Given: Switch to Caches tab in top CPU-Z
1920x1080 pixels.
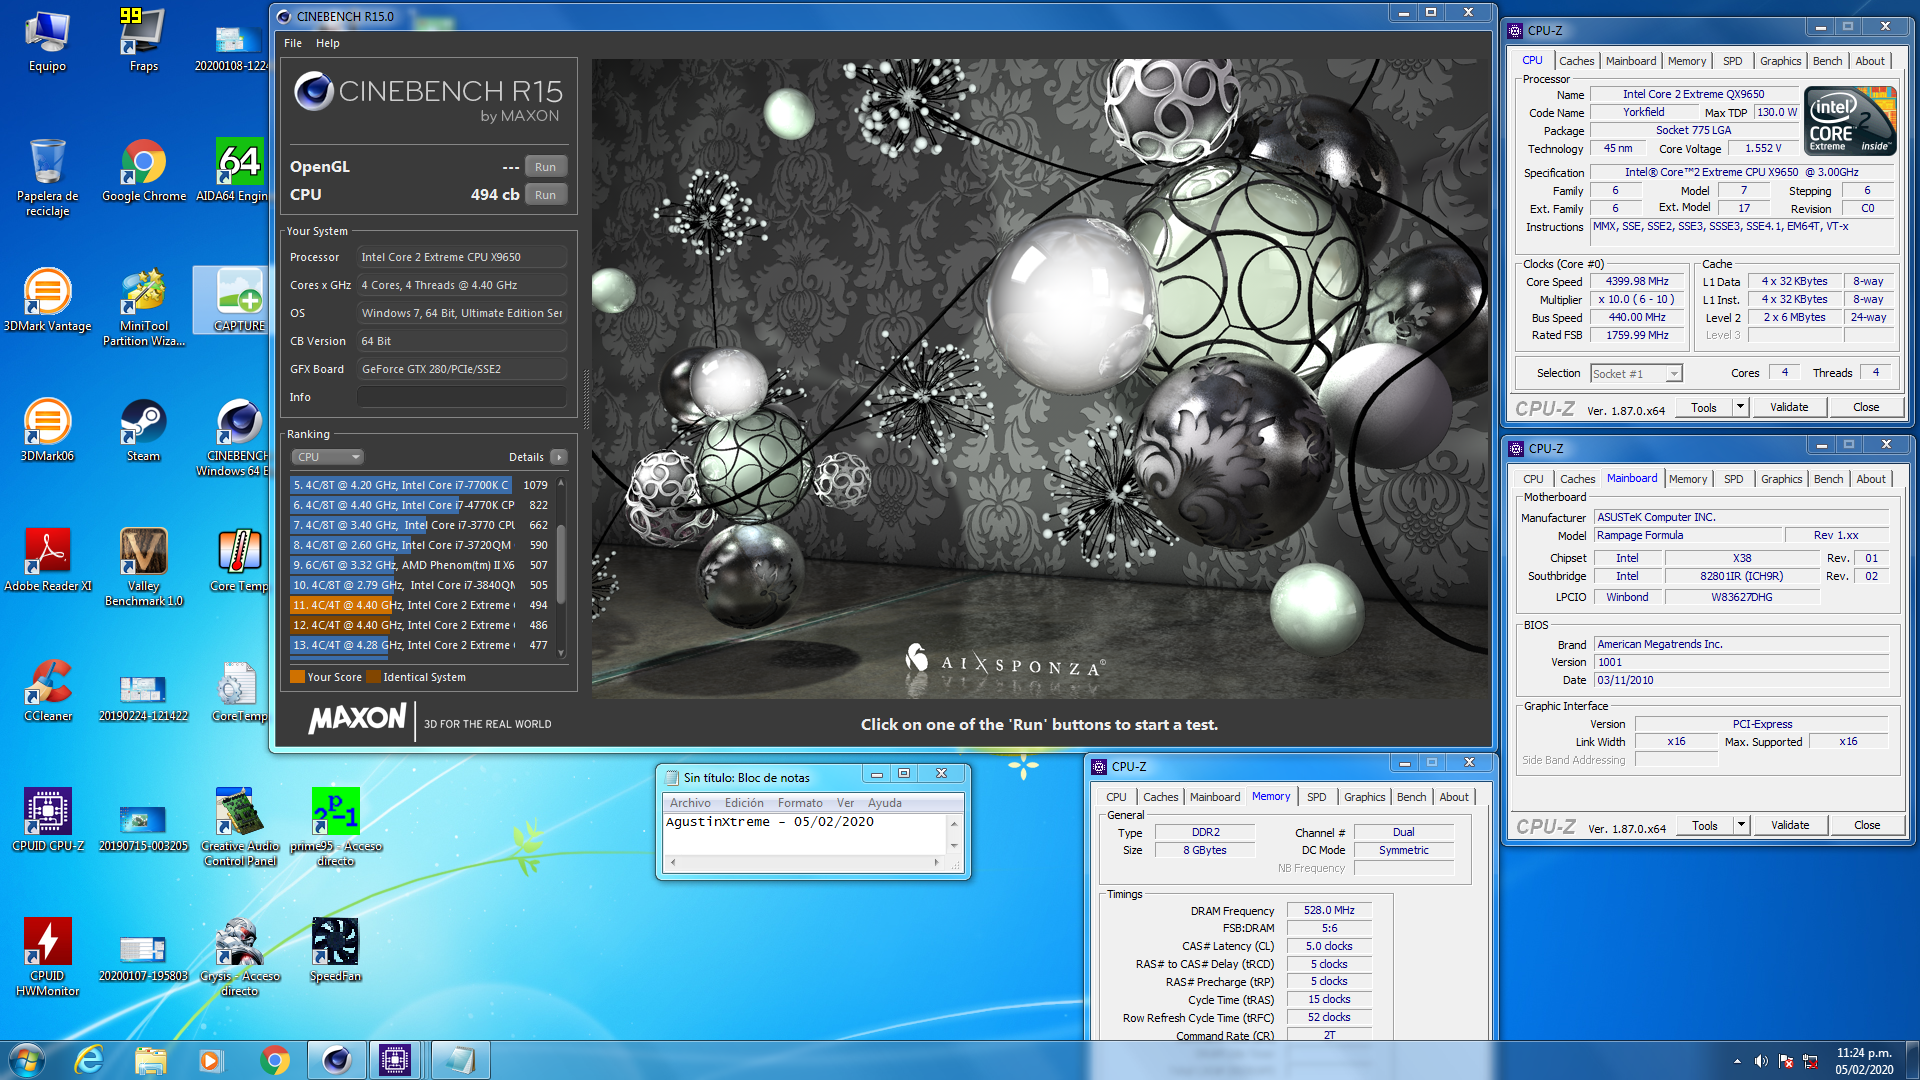Looking at the screenshot, I should (x=1576, y=61).
